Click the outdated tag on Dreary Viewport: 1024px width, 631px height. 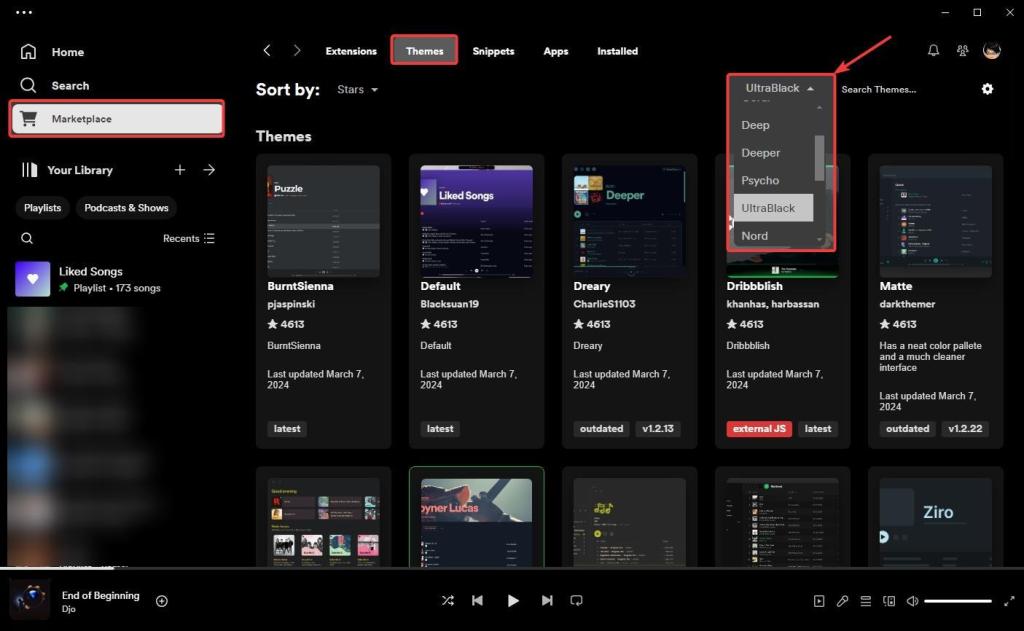coord(601,429)
